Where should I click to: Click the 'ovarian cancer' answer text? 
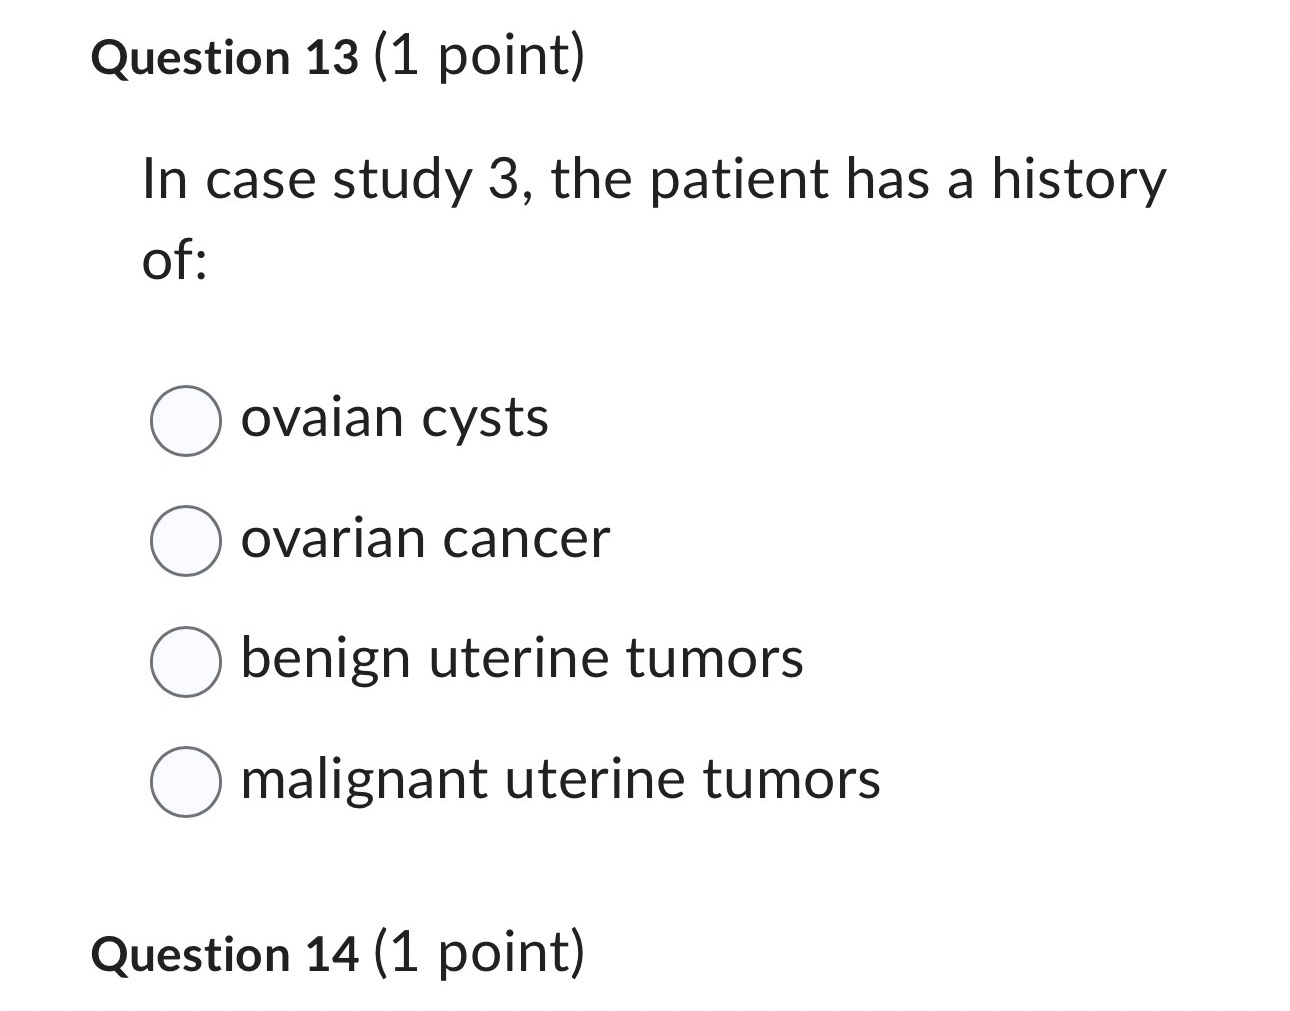[424, 539]
